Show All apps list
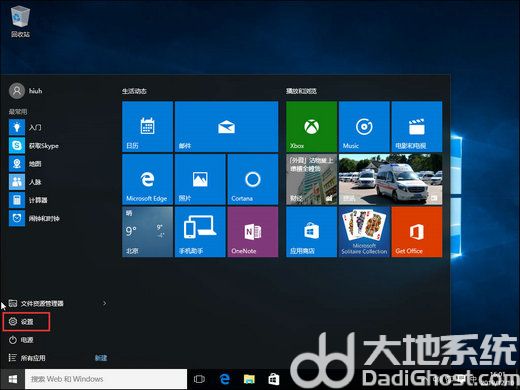The image size is (520, 390). click(27, 358)
